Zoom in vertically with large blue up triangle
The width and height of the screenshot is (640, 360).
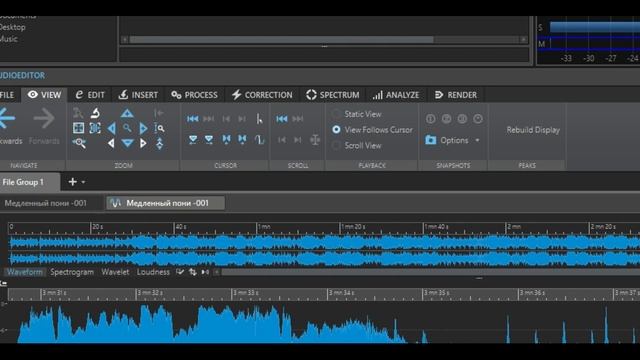[127, 113]
